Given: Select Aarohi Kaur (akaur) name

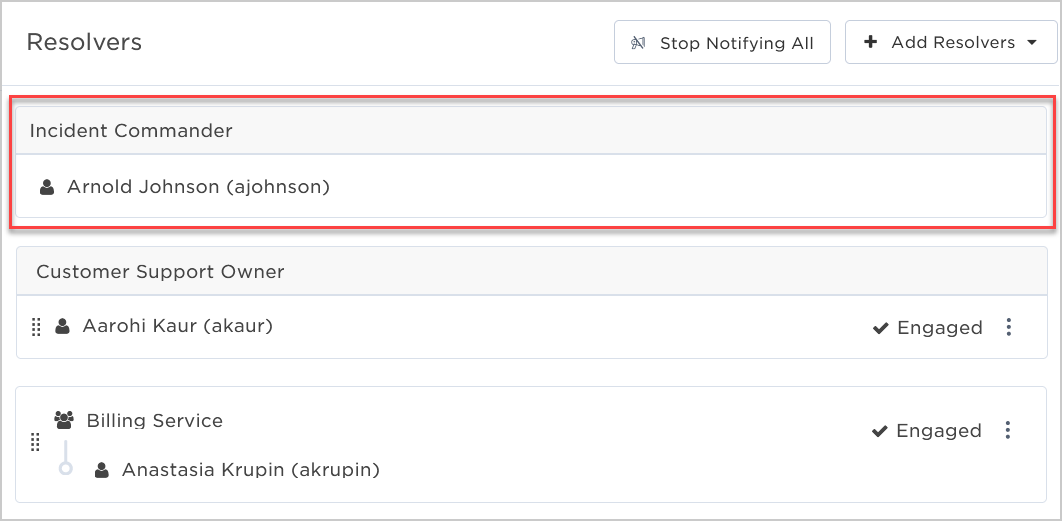Looking at the screenshot, I should click(x=177, y=327).
